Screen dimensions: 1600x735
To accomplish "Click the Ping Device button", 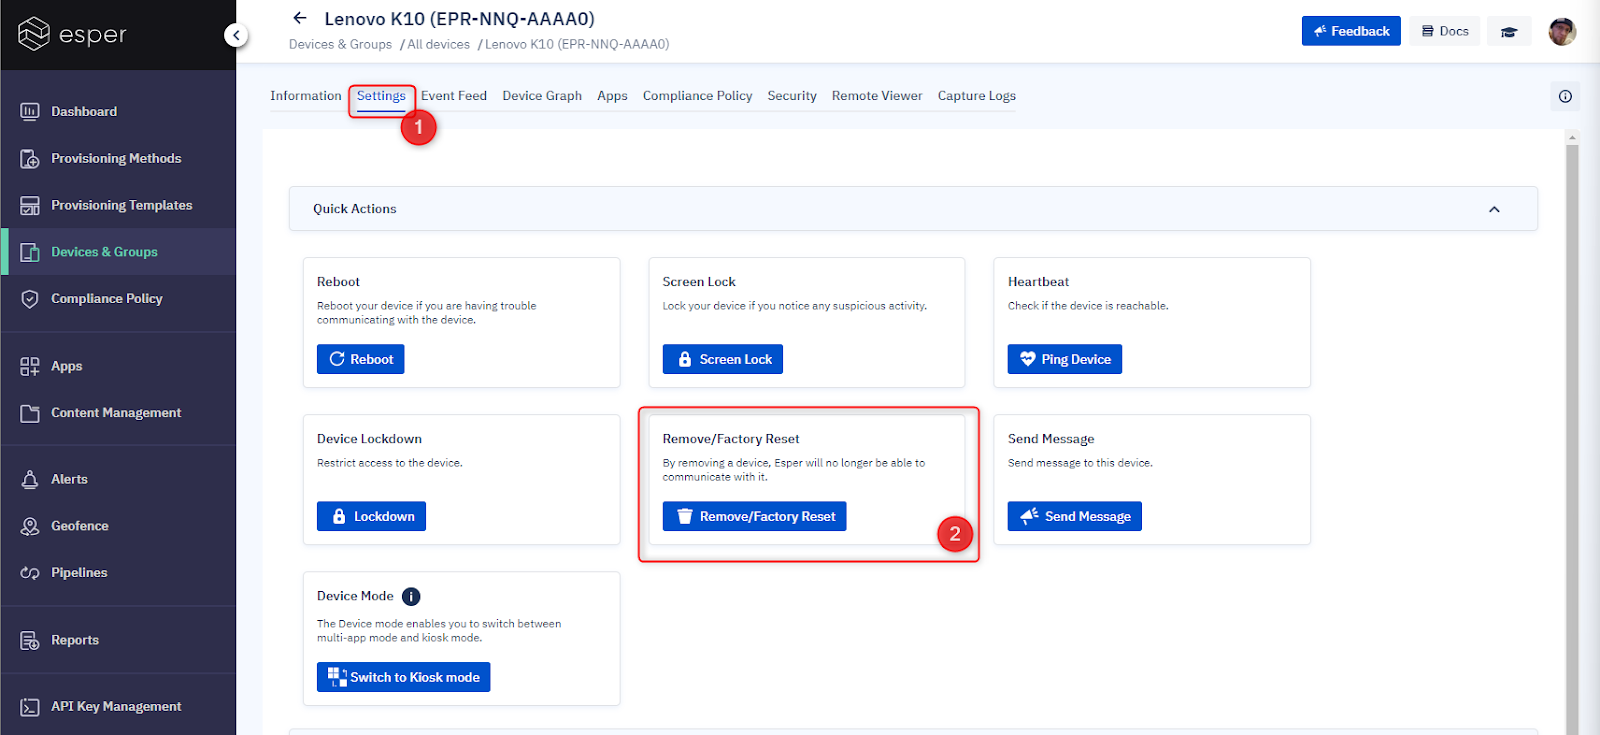I will tap(1065, 359).
